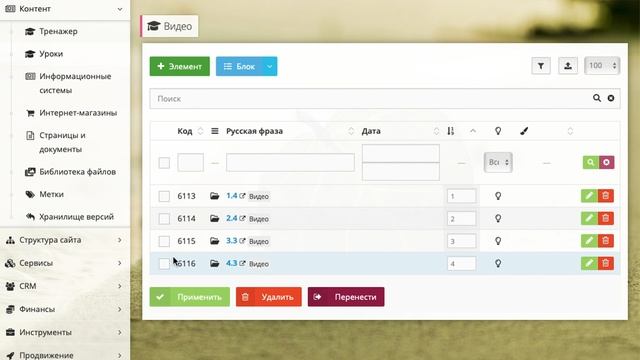Screen dimensions: 640x360
Task: Open the 100 items-per-page dropdown
Action: click(x=602, y=66)
